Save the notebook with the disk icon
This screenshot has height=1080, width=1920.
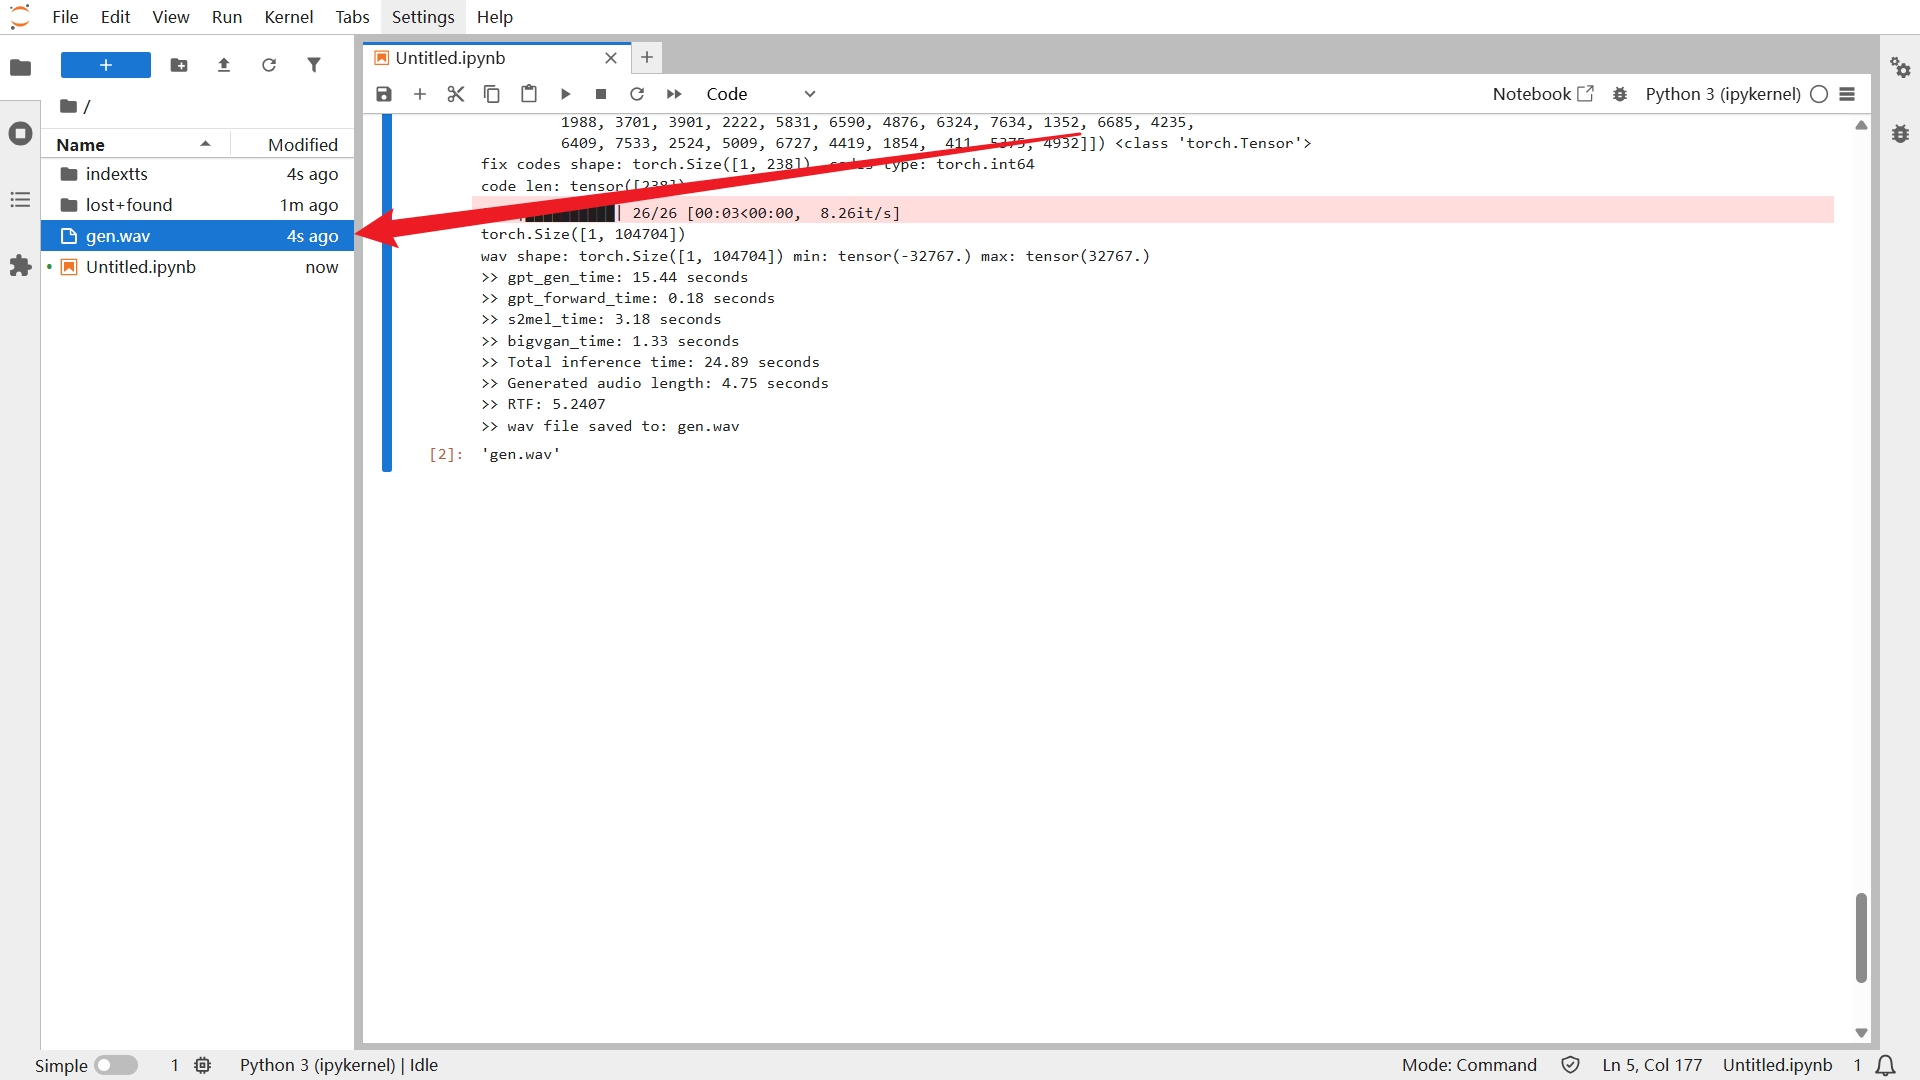[x=384, y=94]
